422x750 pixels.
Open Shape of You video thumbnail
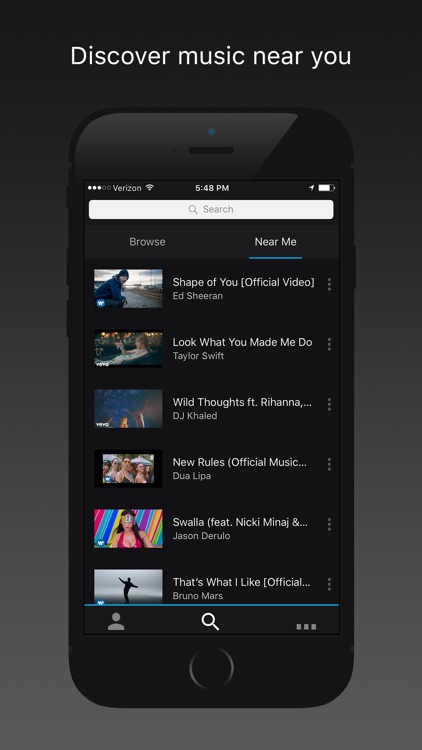[x=128, y=288]
